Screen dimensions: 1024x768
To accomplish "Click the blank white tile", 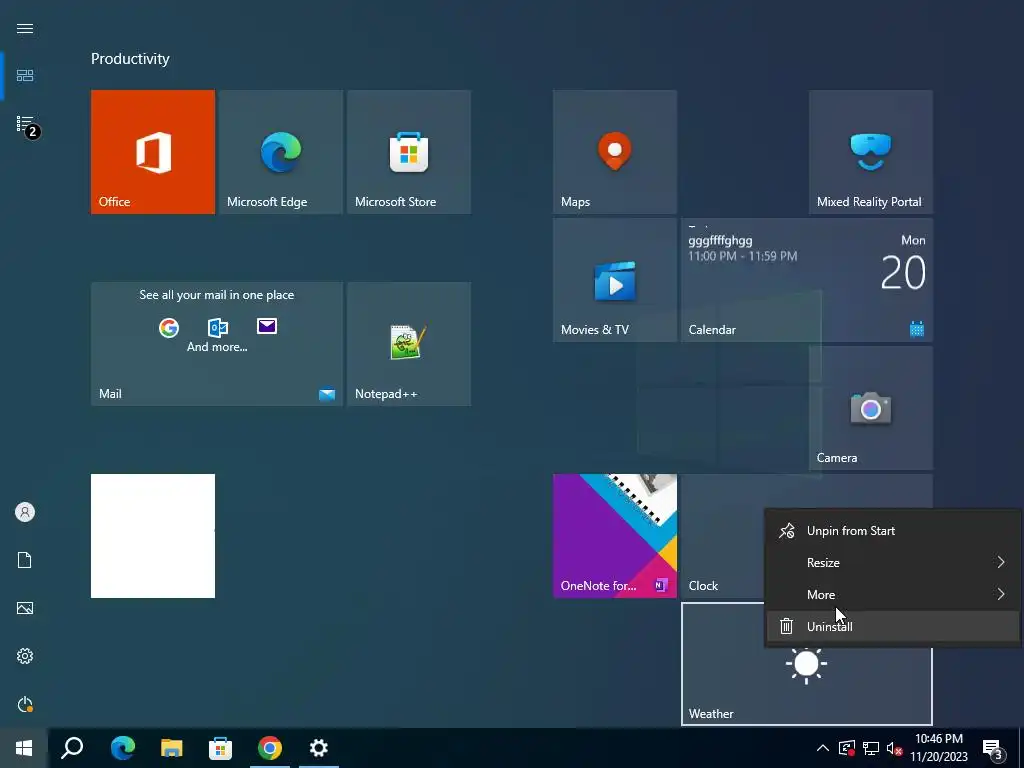I will (x=153, y=536).
